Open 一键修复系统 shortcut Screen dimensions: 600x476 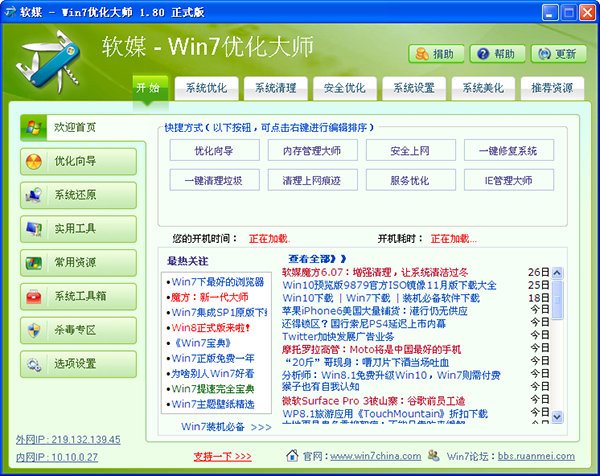click(x=509, y=150)
